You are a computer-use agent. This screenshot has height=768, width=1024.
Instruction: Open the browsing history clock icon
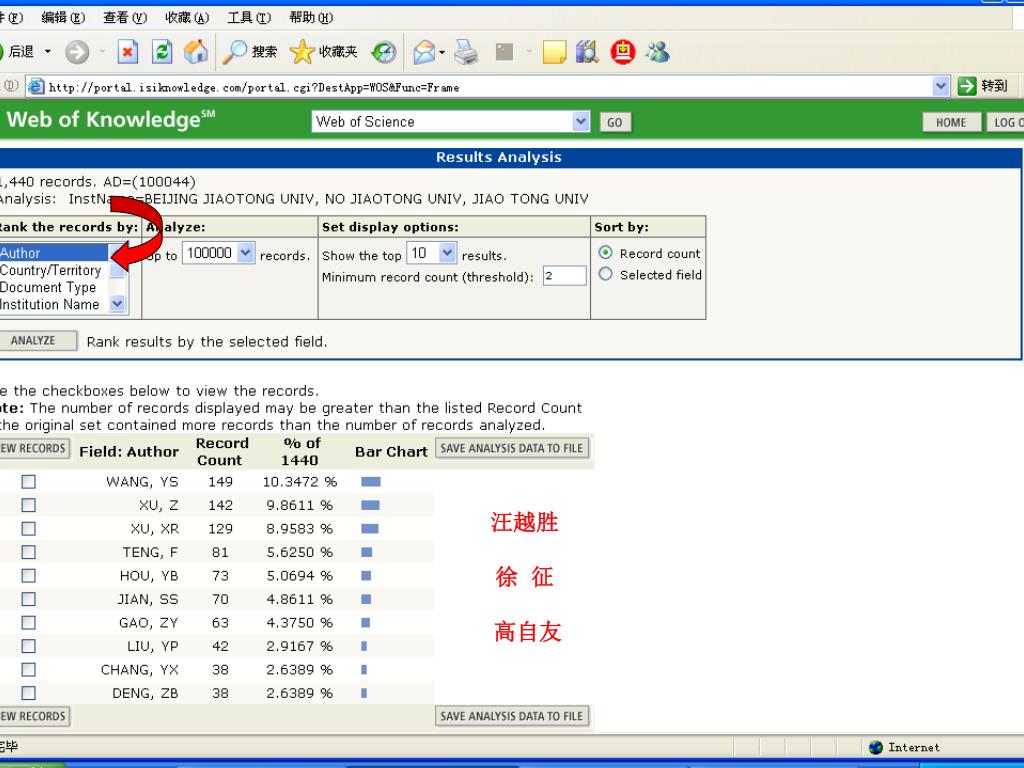(383, 52)
